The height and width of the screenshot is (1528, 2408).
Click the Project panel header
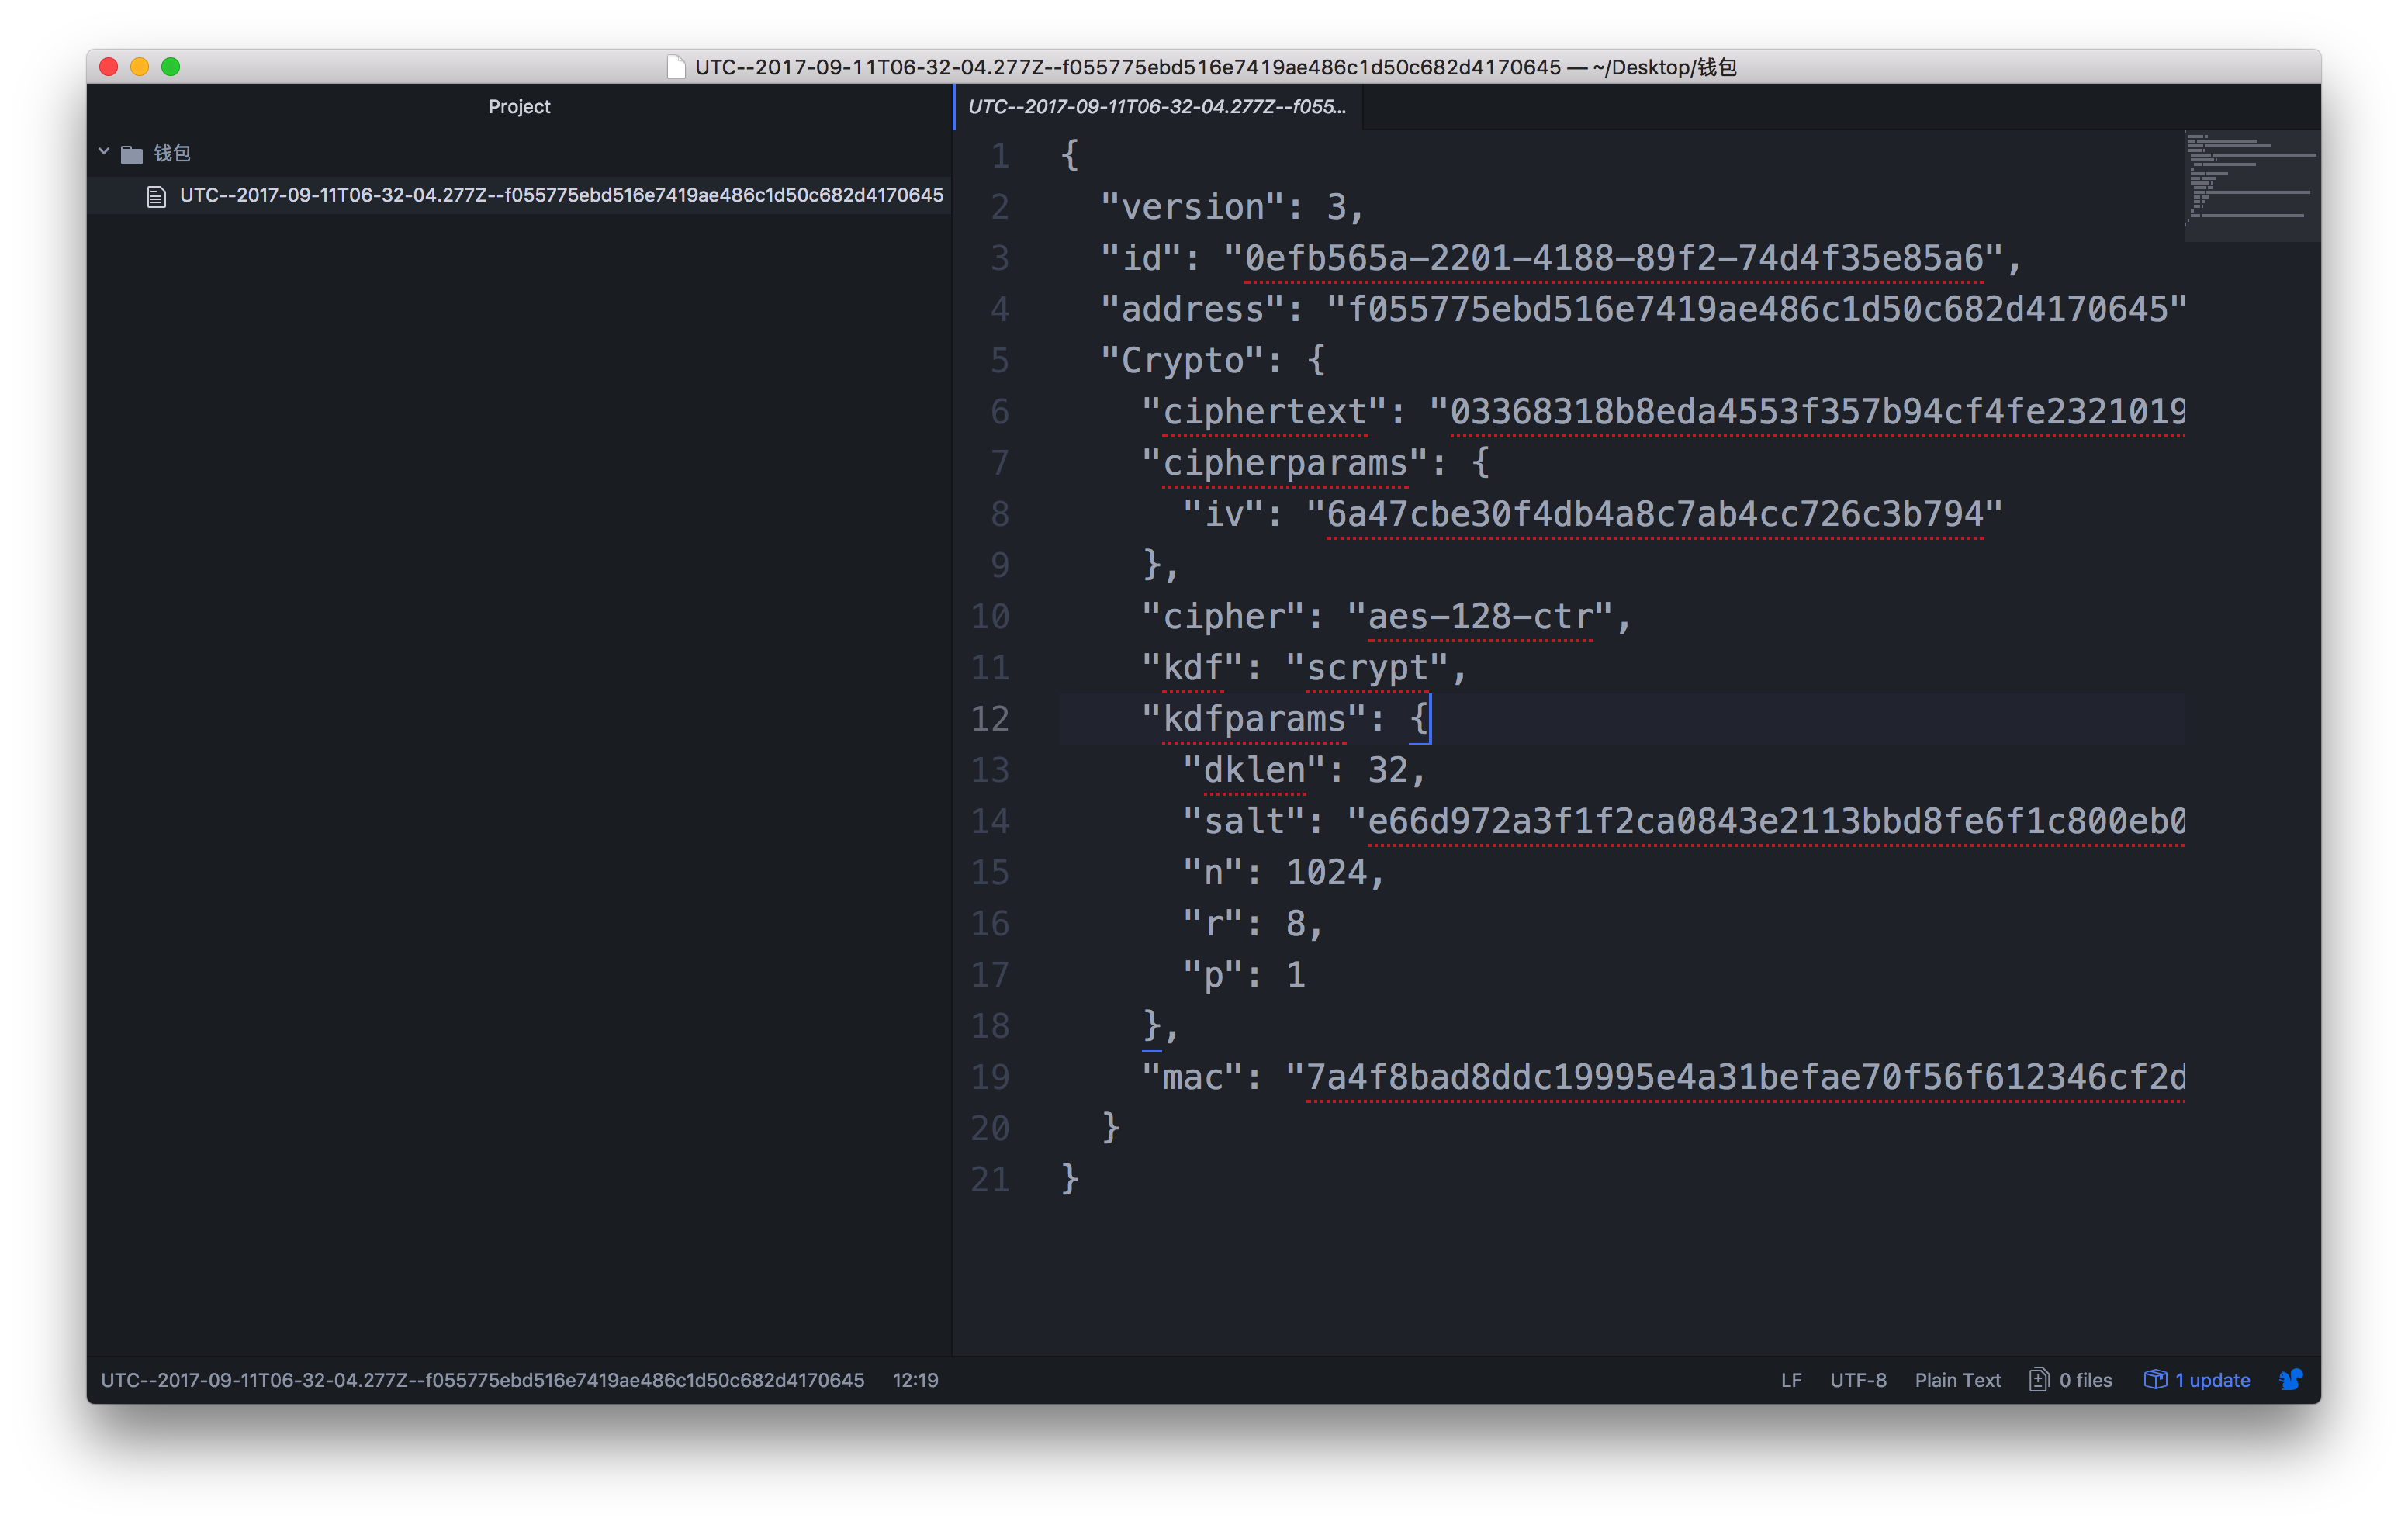click(519, 107)
